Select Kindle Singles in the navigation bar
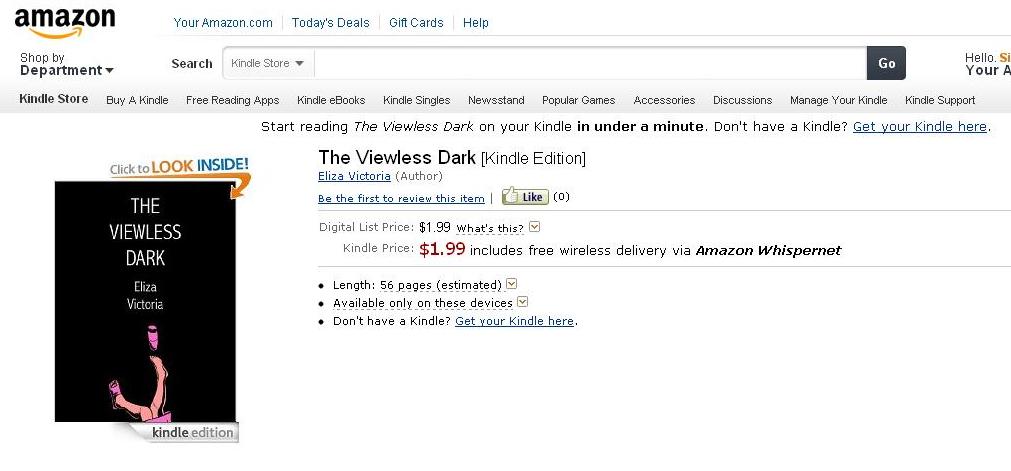The width and height of the screenshot is (1011, 471). (416, 100)
